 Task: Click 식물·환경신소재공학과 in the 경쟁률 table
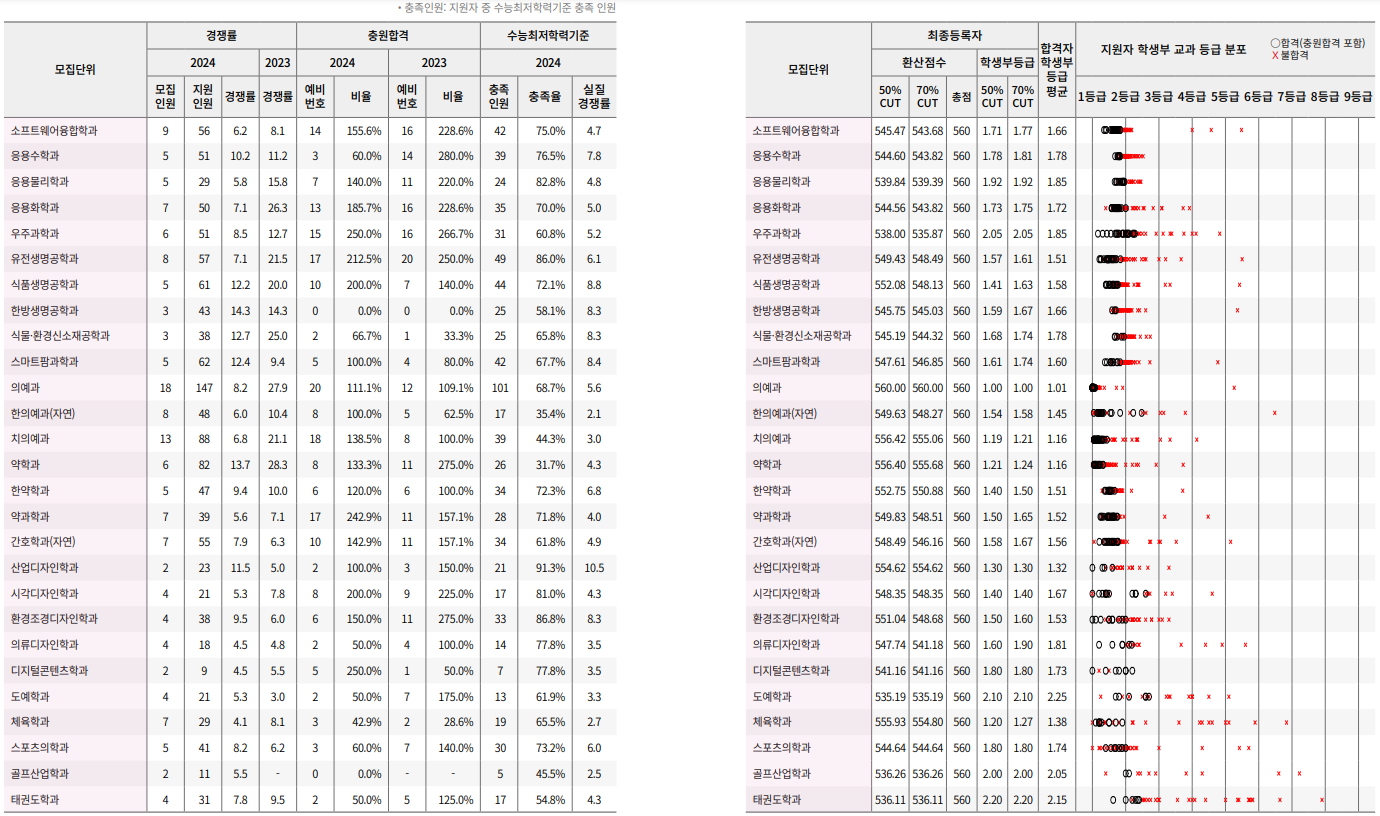click(60, 337)
